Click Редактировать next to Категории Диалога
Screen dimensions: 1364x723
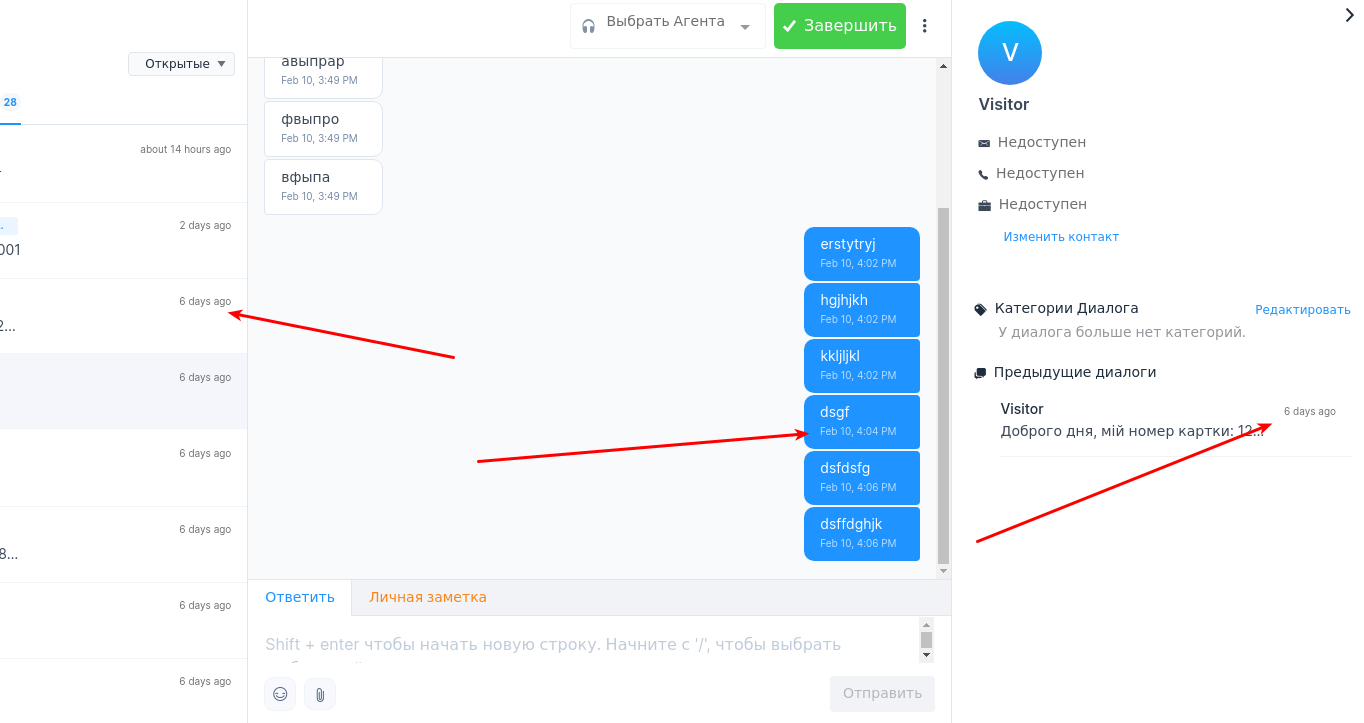pyautogui.click(x=1302, y=309)
